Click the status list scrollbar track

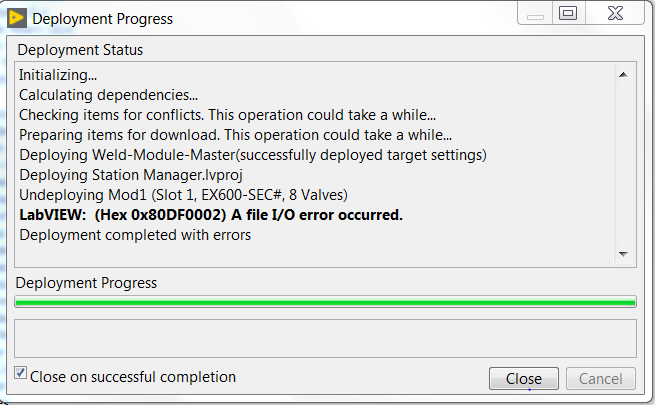point(623,165)
